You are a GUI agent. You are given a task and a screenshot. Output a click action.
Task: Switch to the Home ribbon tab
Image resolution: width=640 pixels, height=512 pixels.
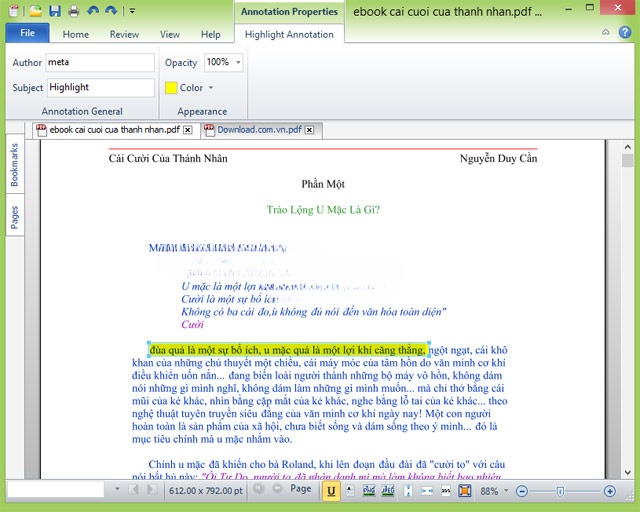[76, 34]
